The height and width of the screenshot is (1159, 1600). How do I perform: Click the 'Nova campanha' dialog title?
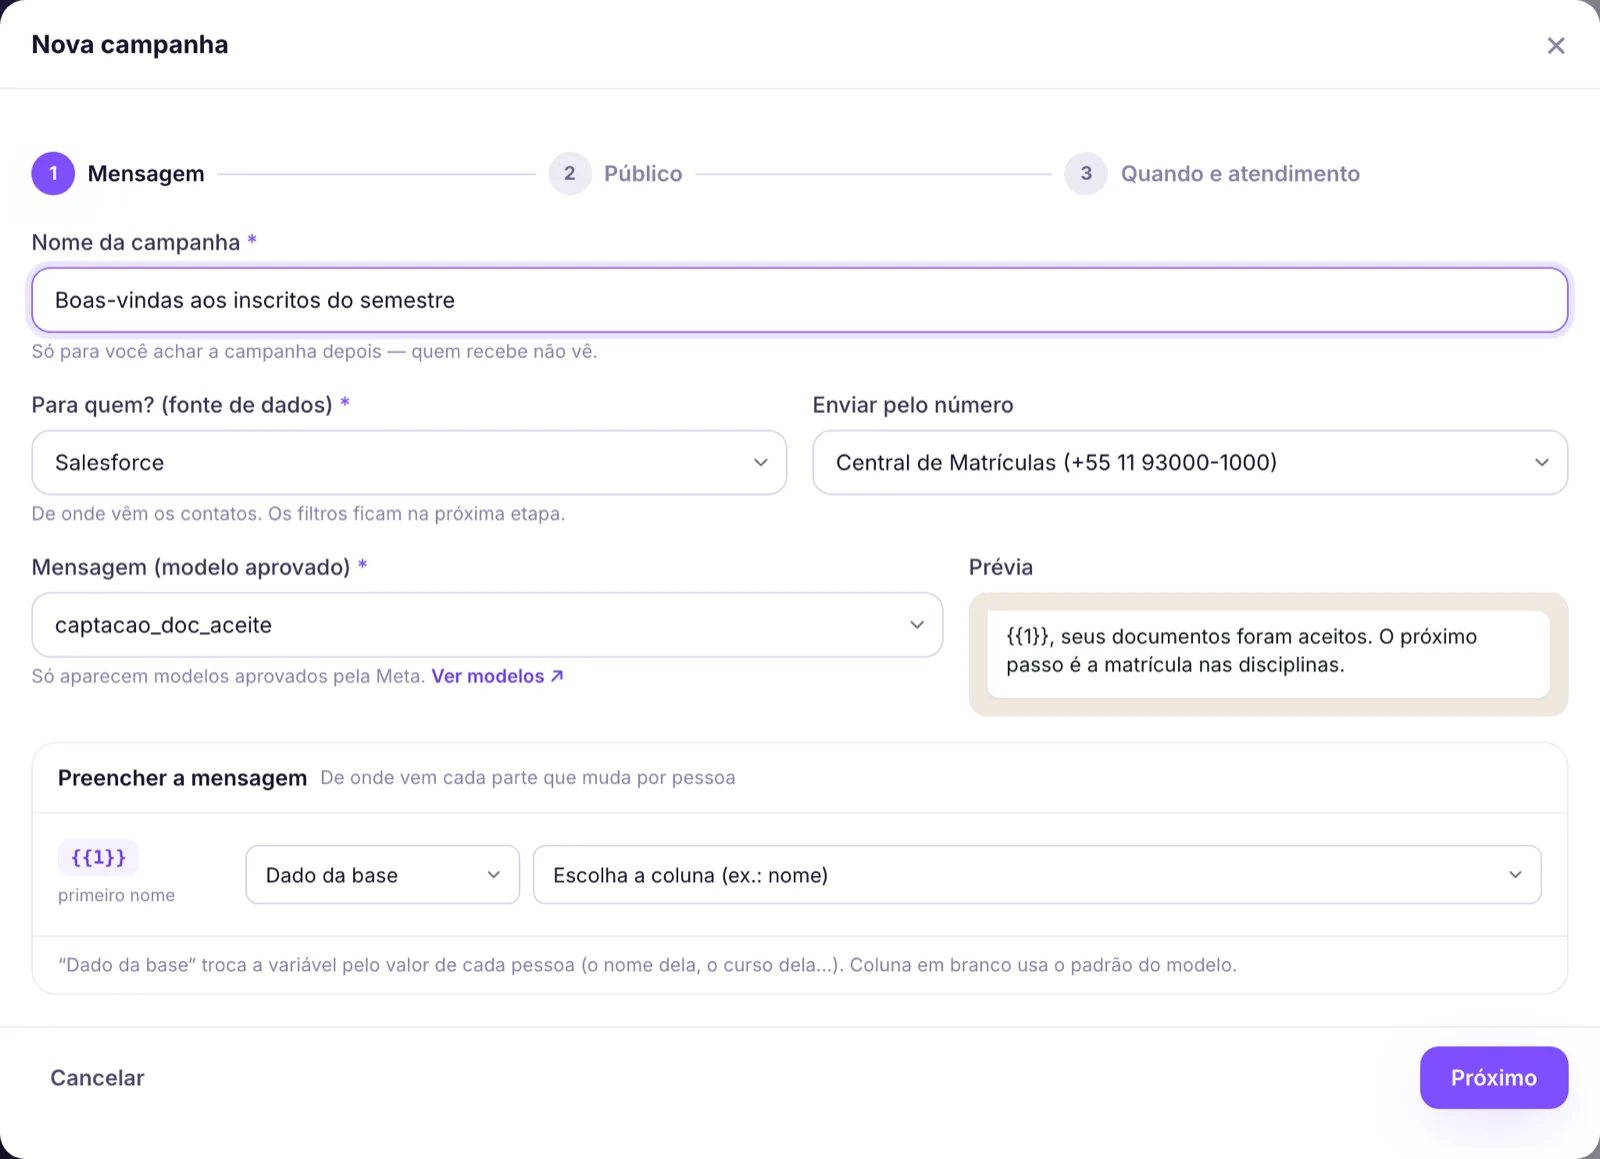tap(130, 45)
